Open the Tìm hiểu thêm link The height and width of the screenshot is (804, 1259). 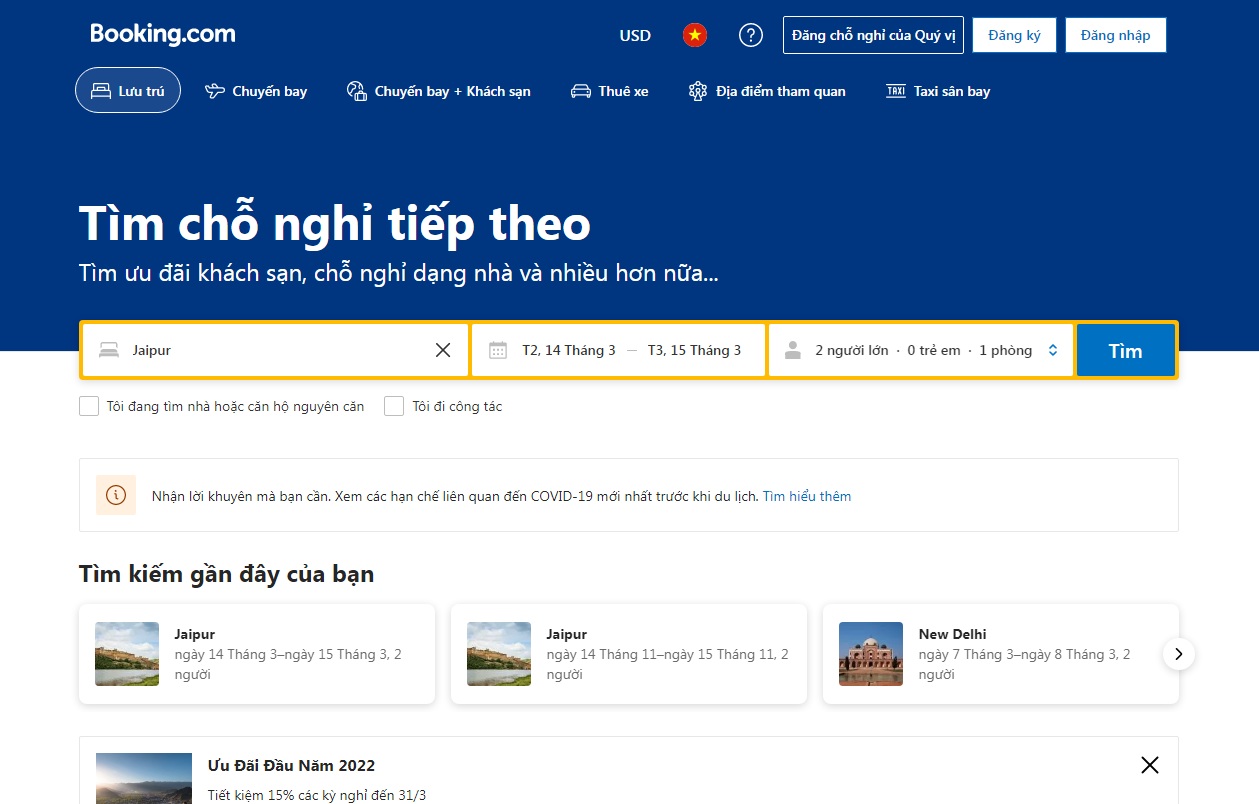coord(807,496)
